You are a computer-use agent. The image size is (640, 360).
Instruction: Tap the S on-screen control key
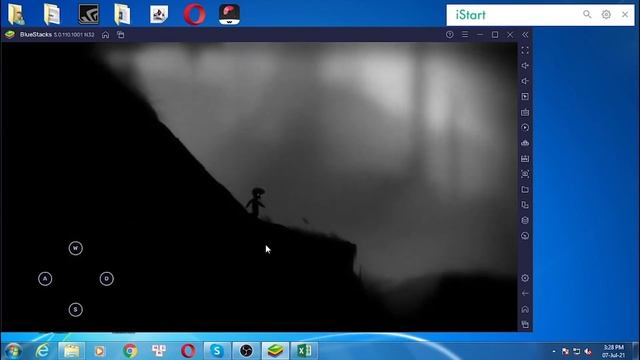76,310
